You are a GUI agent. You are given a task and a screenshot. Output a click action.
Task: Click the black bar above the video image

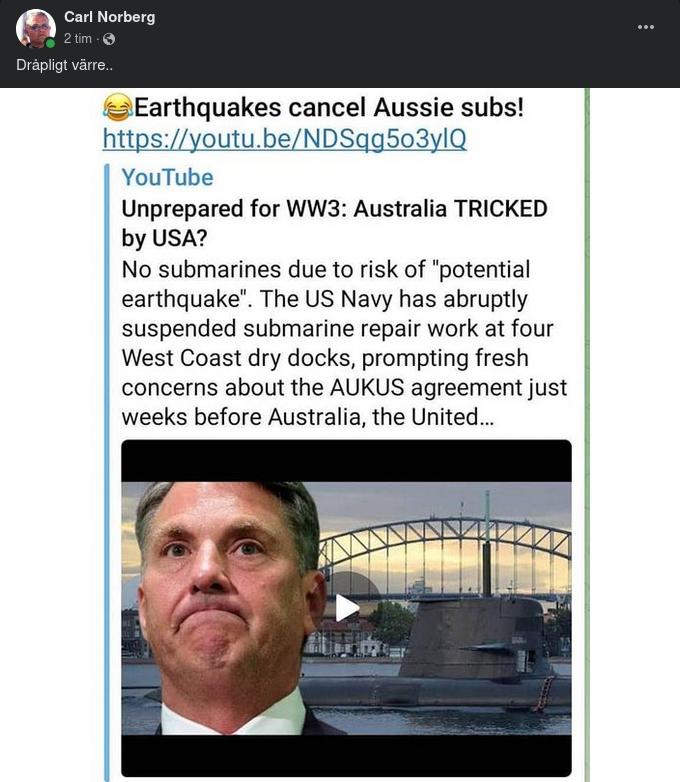[x=346, y=460]
